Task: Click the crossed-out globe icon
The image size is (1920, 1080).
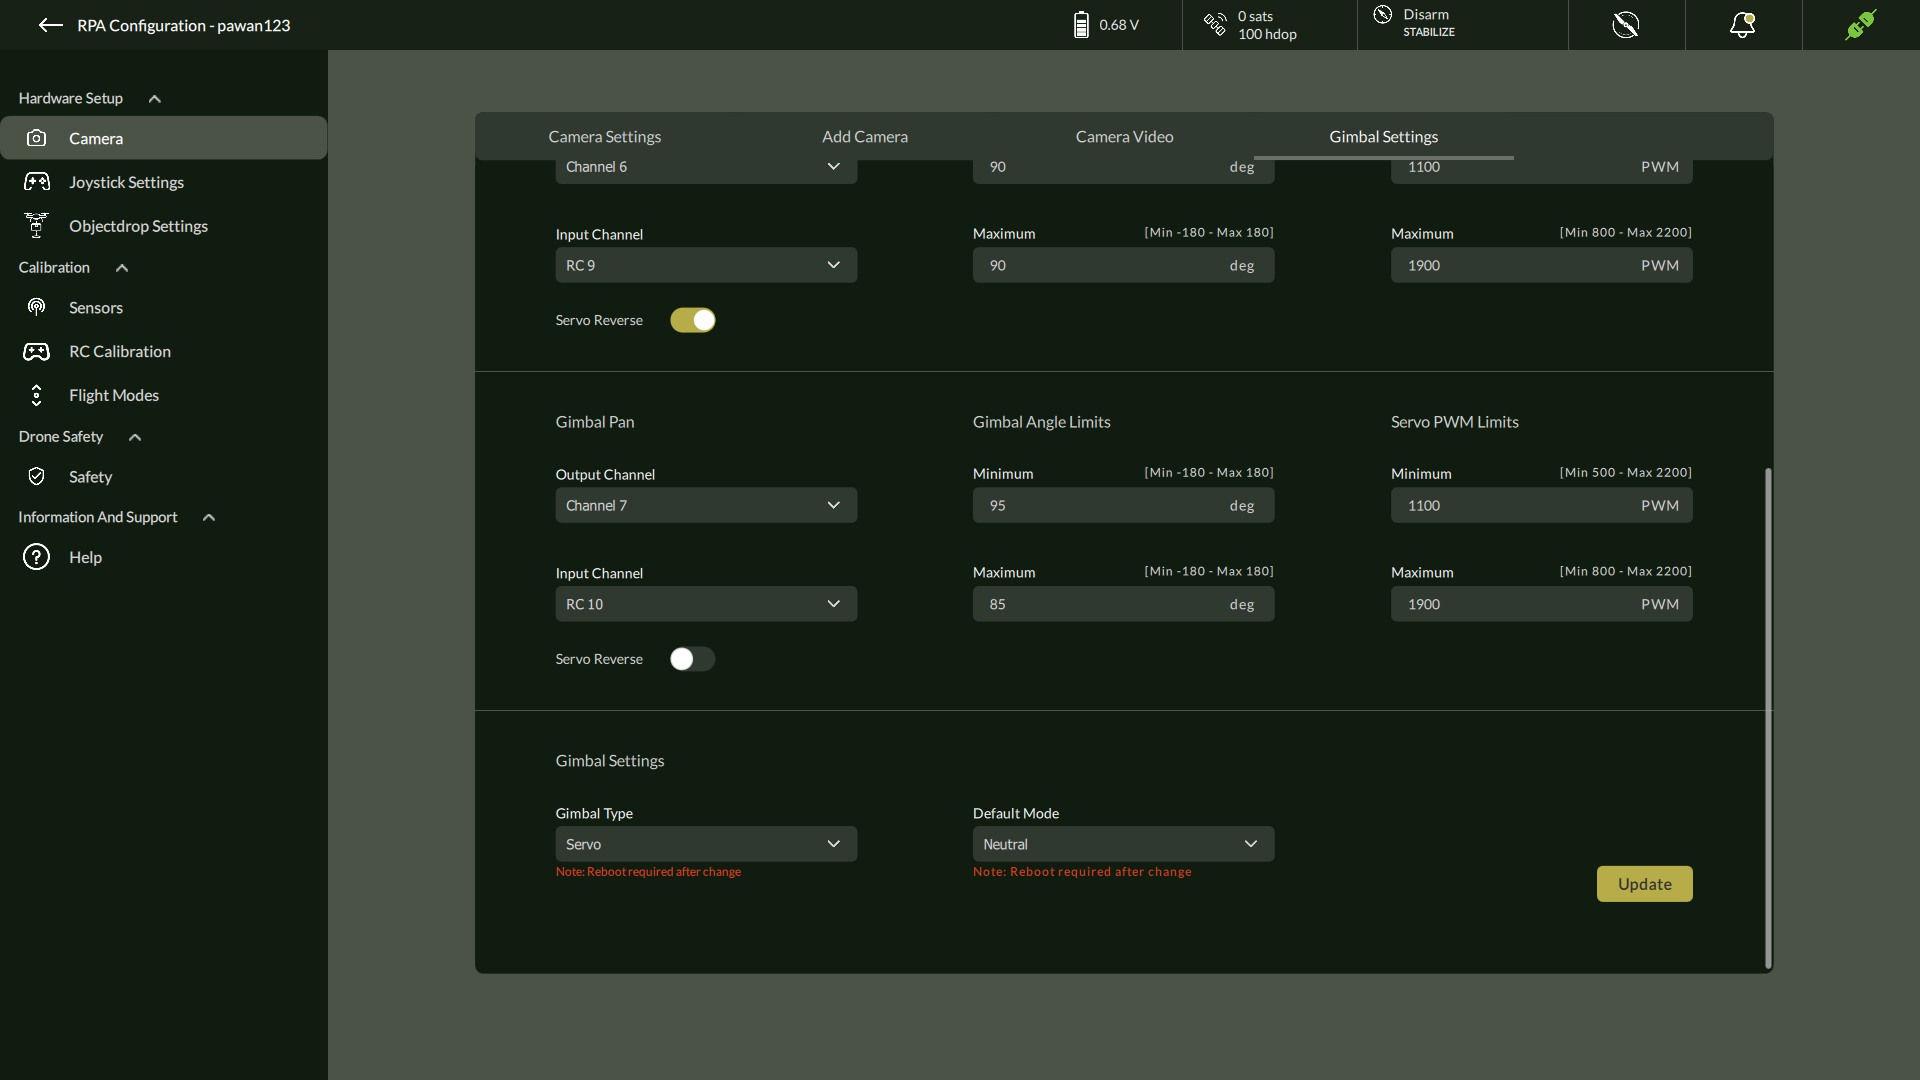Action: click(x=1626, y=25)
